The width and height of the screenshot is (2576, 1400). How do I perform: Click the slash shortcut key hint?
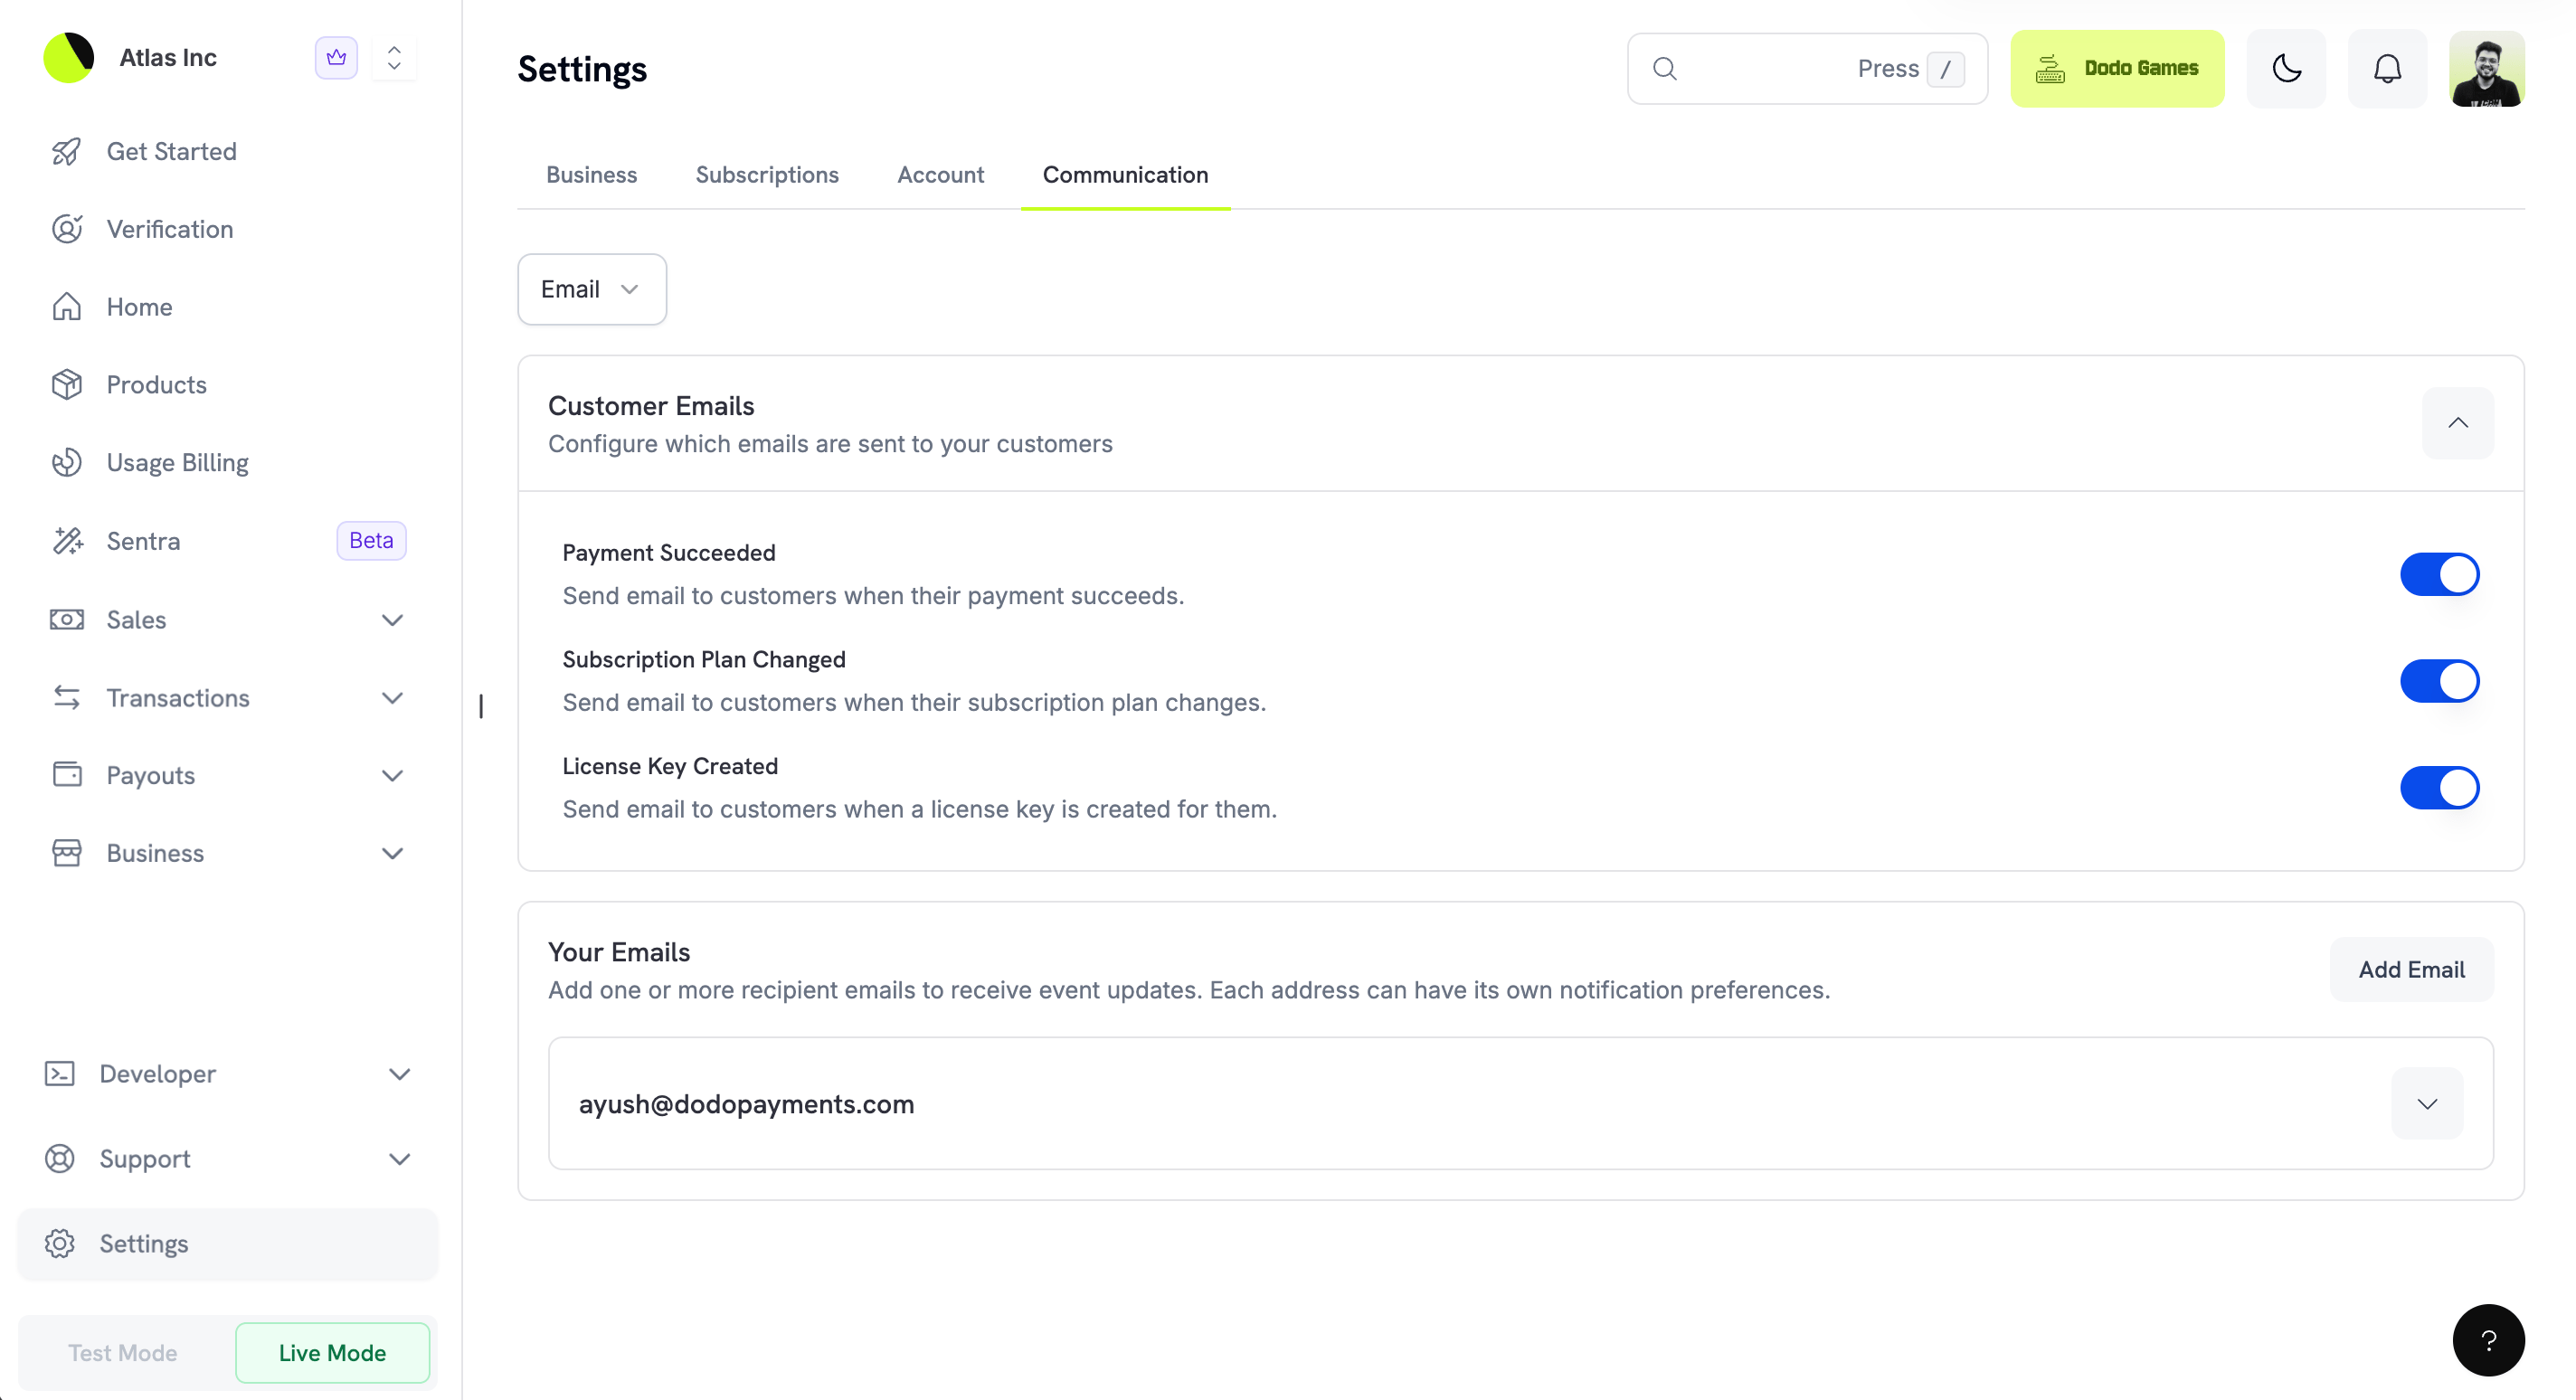click(1945, 69)
